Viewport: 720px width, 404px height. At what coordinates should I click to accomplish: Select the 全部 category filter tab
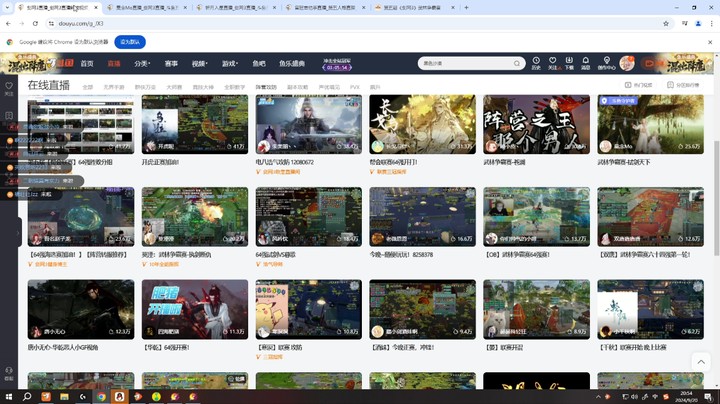click(88, 87)
